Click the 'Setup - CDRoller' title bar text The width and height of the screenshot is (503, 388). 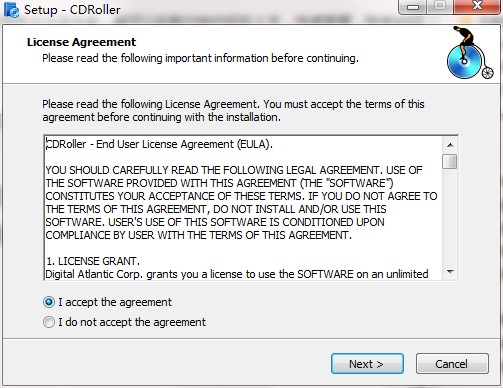point(72,10)
